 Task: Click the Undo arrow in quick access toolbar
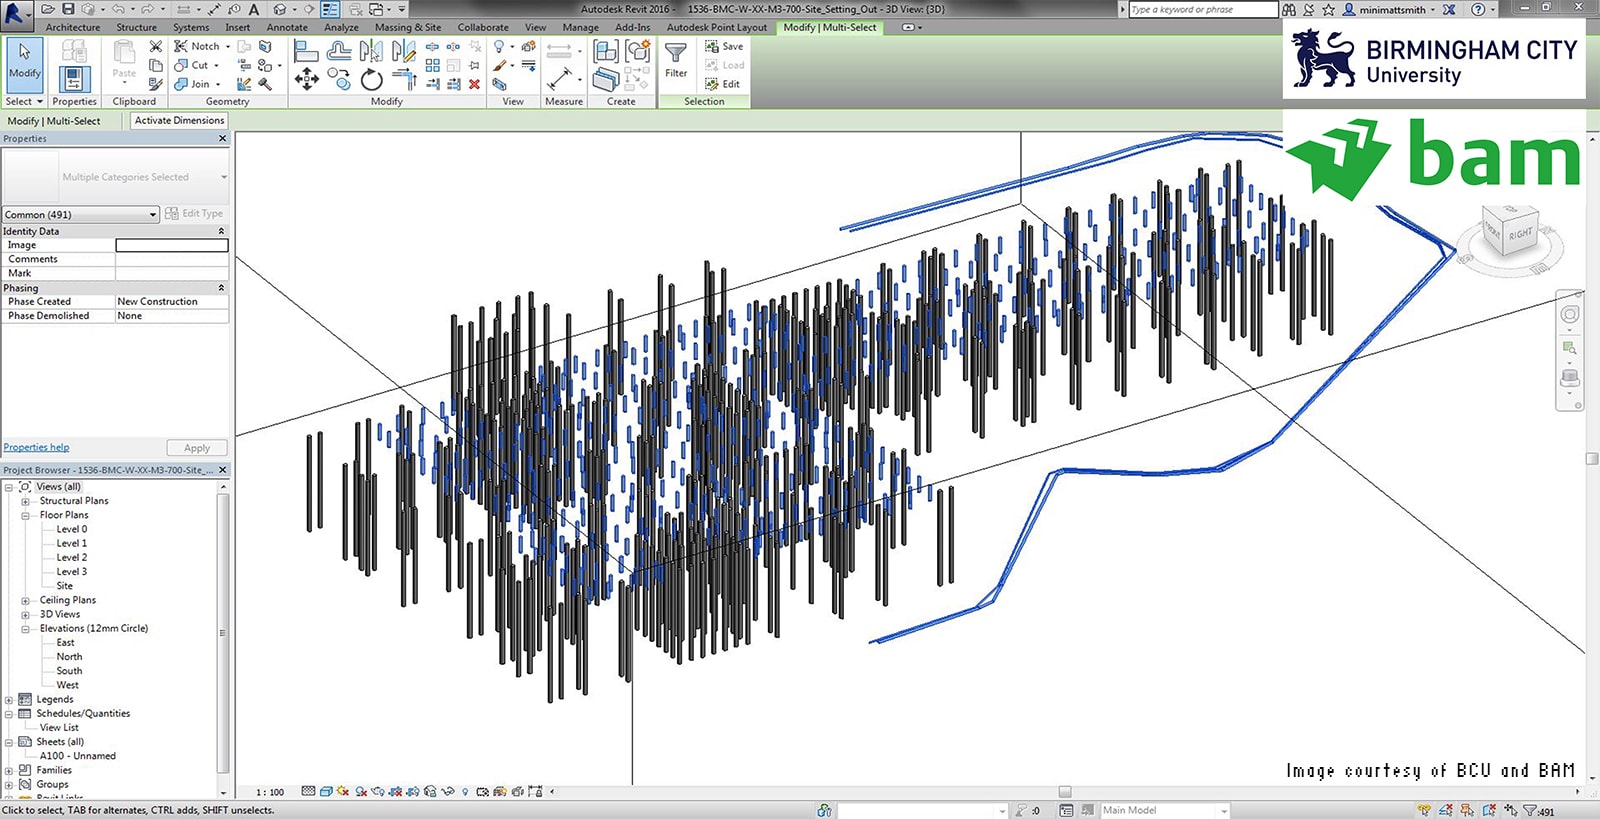point(118,9)
